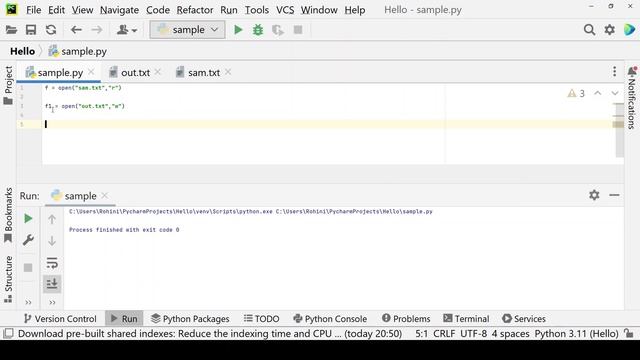Click the Run with Coverage icon
Viewport: 640px width, 360px height.
point(278,30)
